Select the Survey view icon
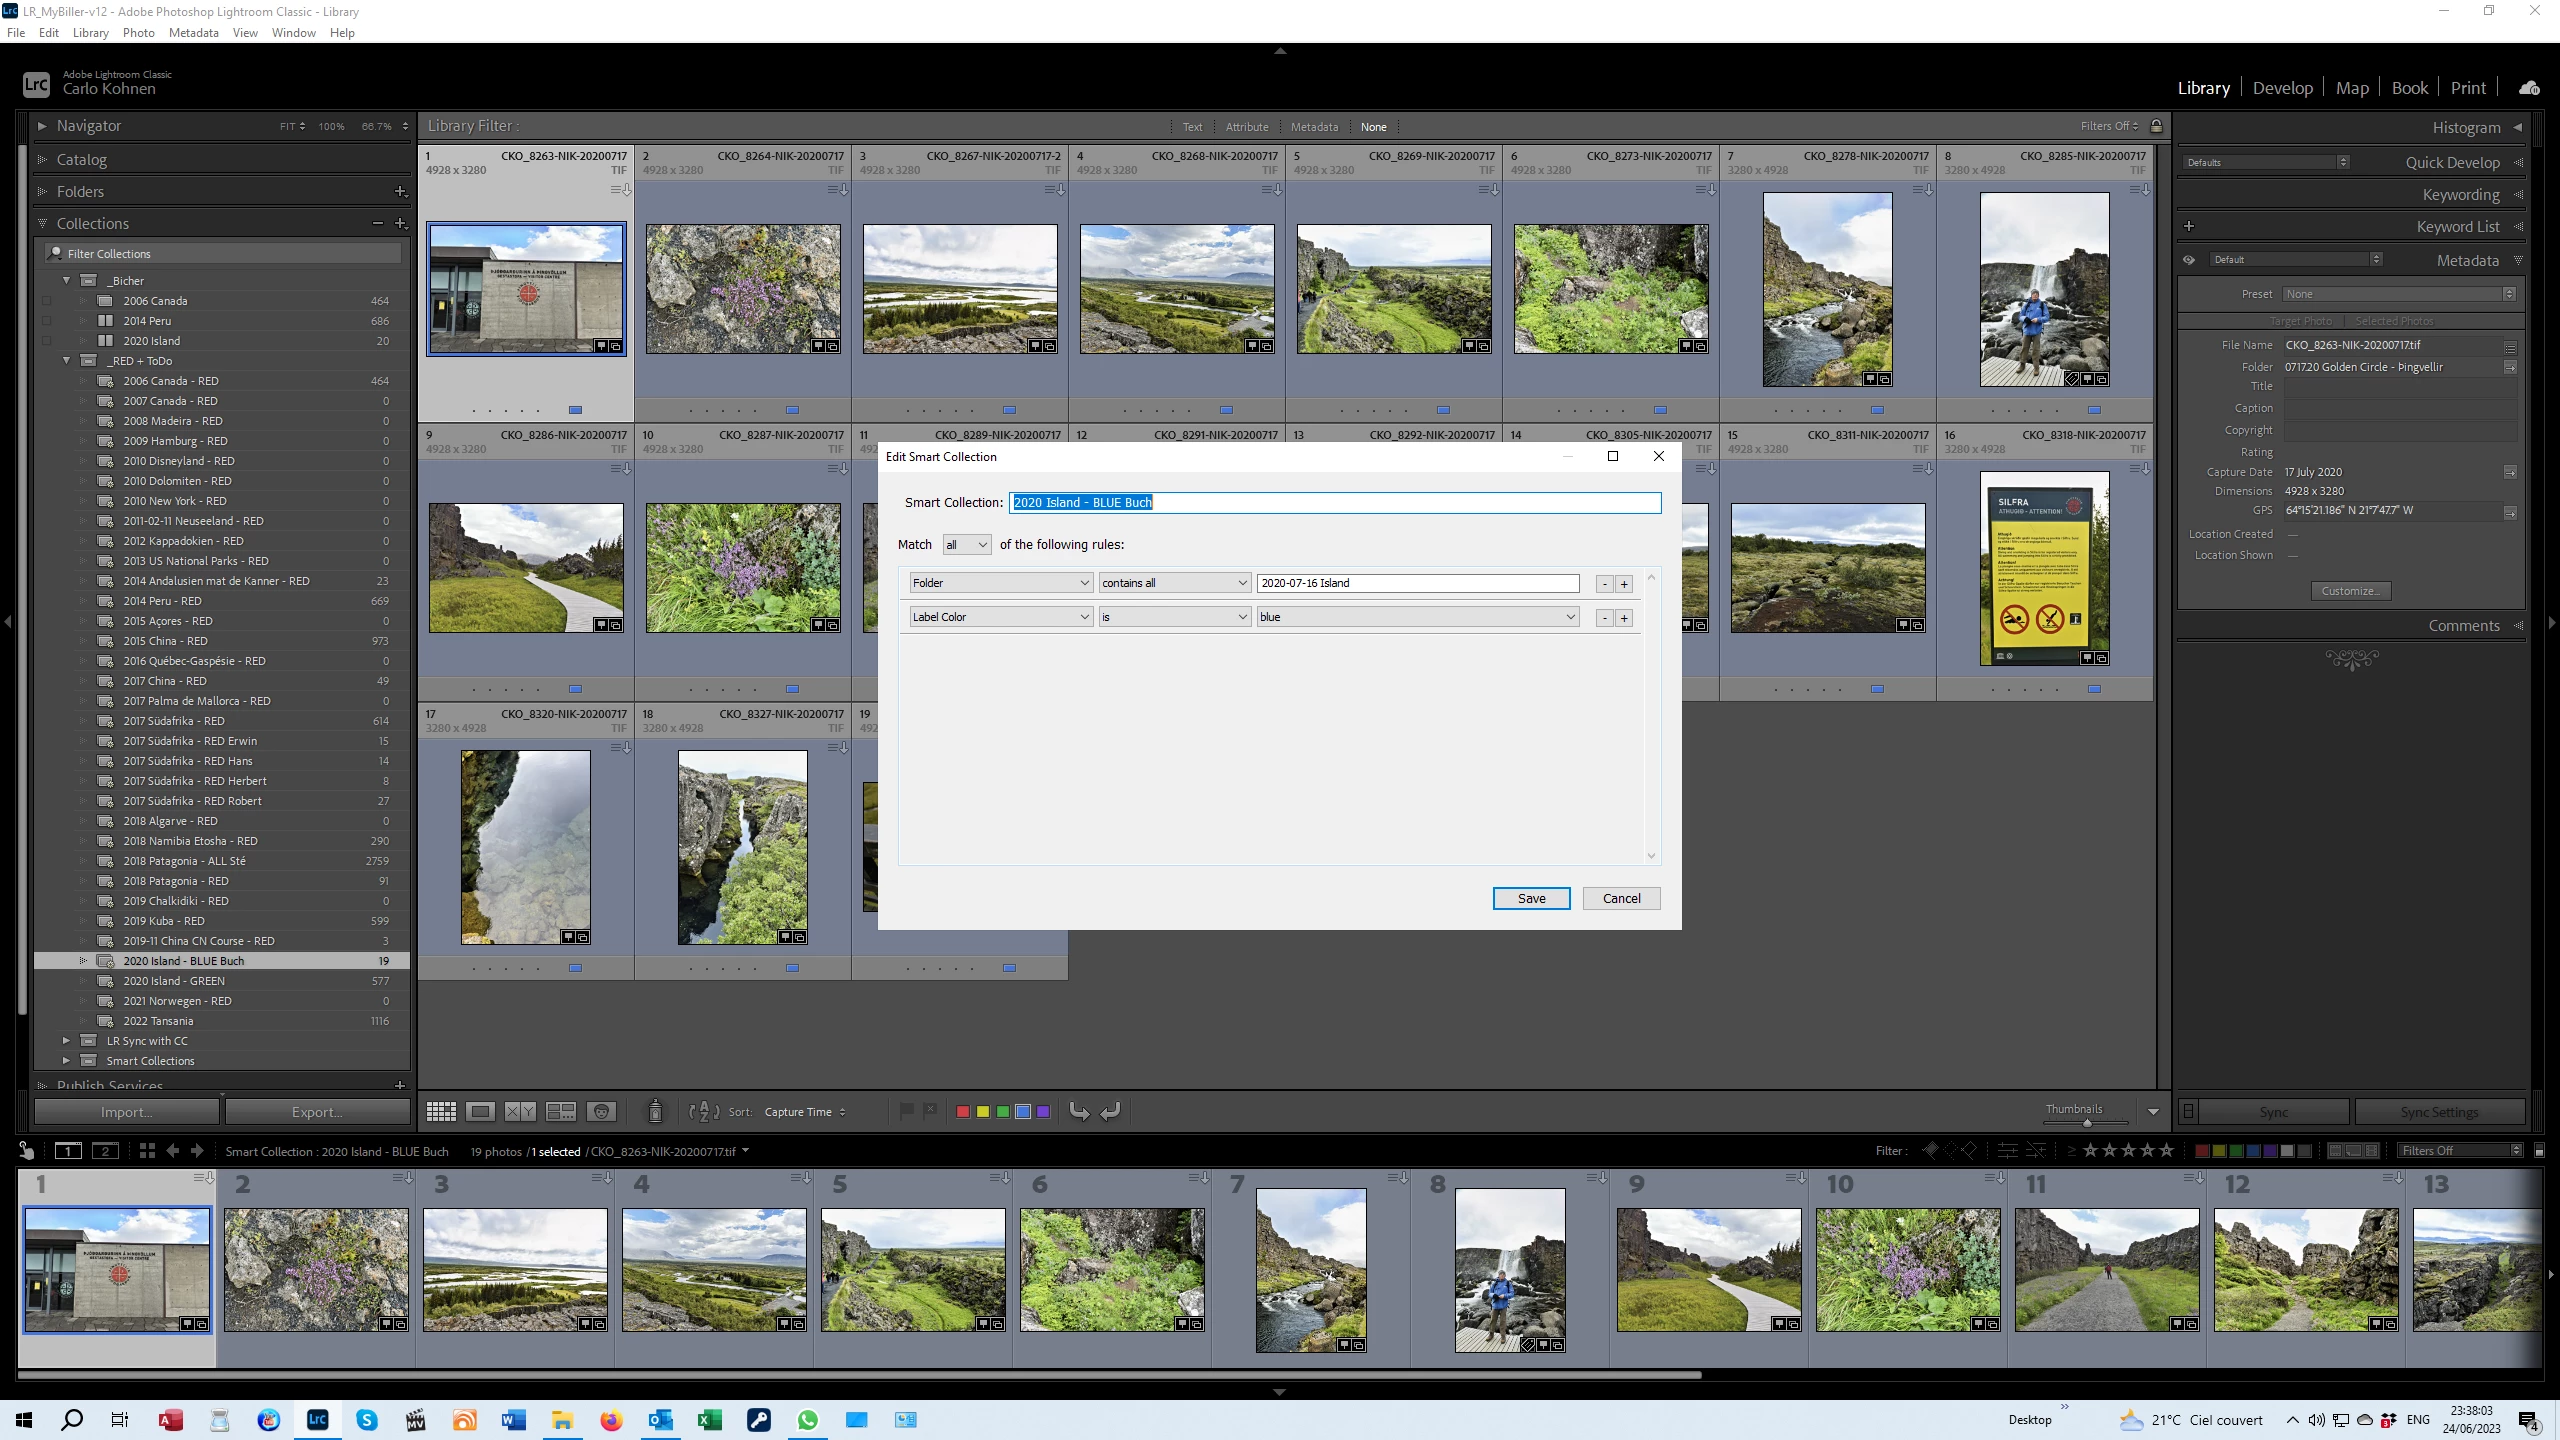 click(560, 1112)
